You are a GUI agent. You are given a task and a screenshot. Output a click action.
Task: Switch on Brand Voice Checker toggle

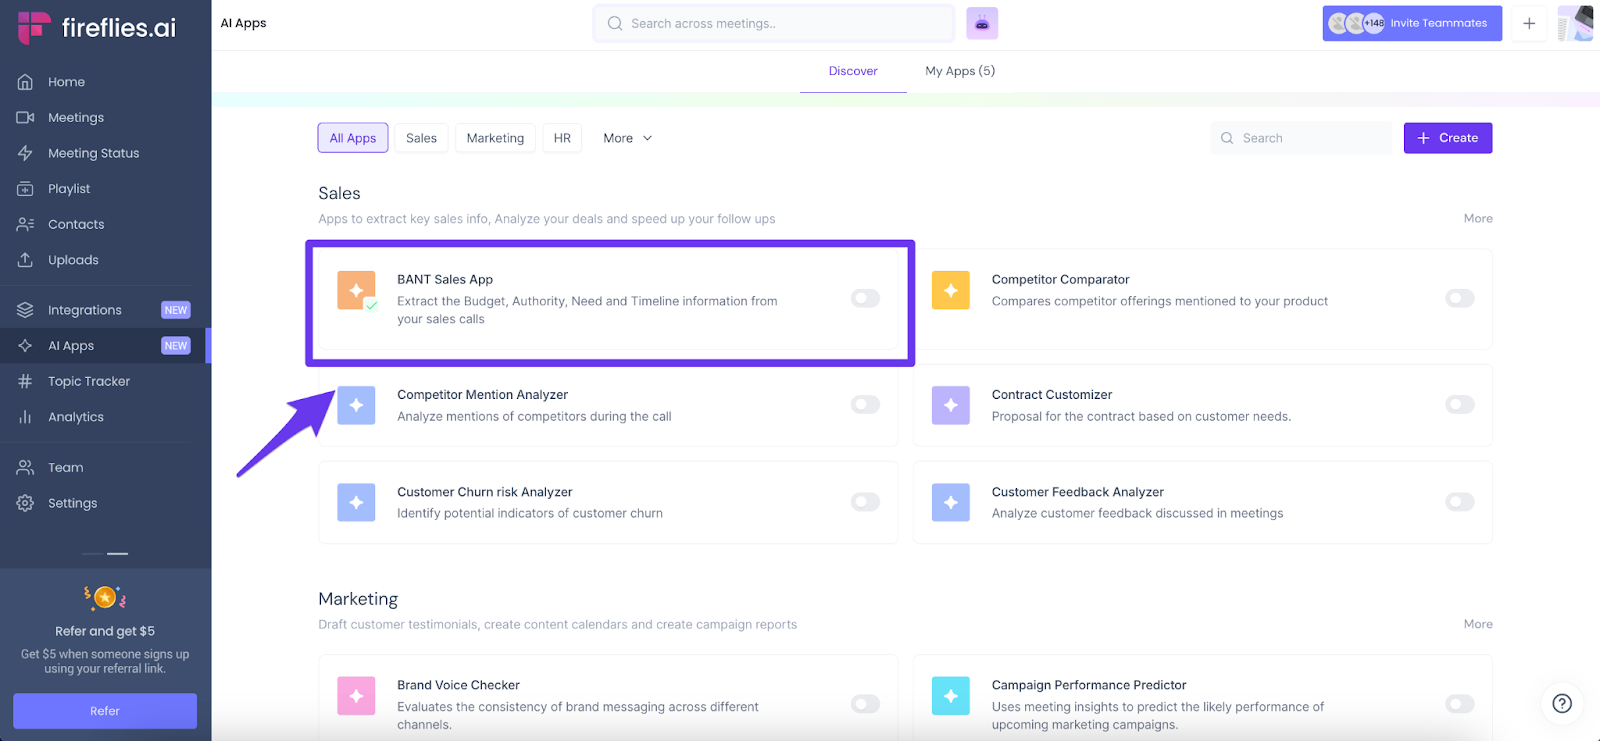tap(865, 704)
